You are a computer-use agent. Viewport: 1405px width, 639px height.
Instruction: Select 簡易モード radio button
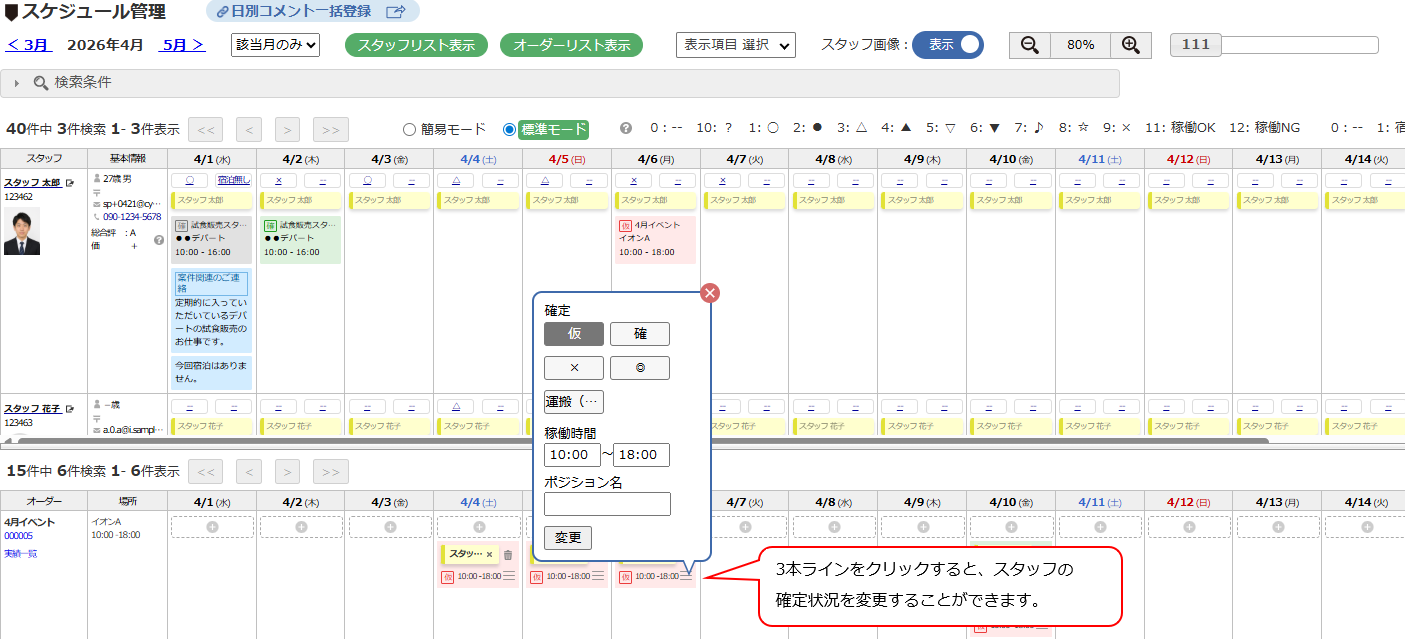point(409,129)
